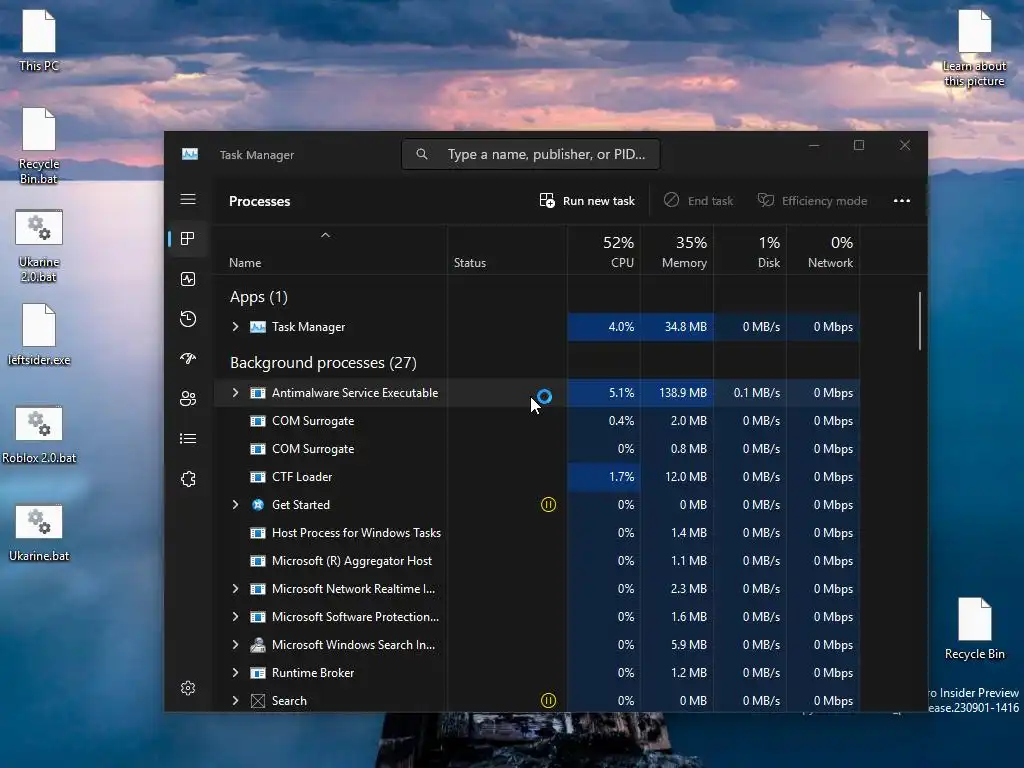
Task: Expand the Runtime Broker row
Action: 235,673
